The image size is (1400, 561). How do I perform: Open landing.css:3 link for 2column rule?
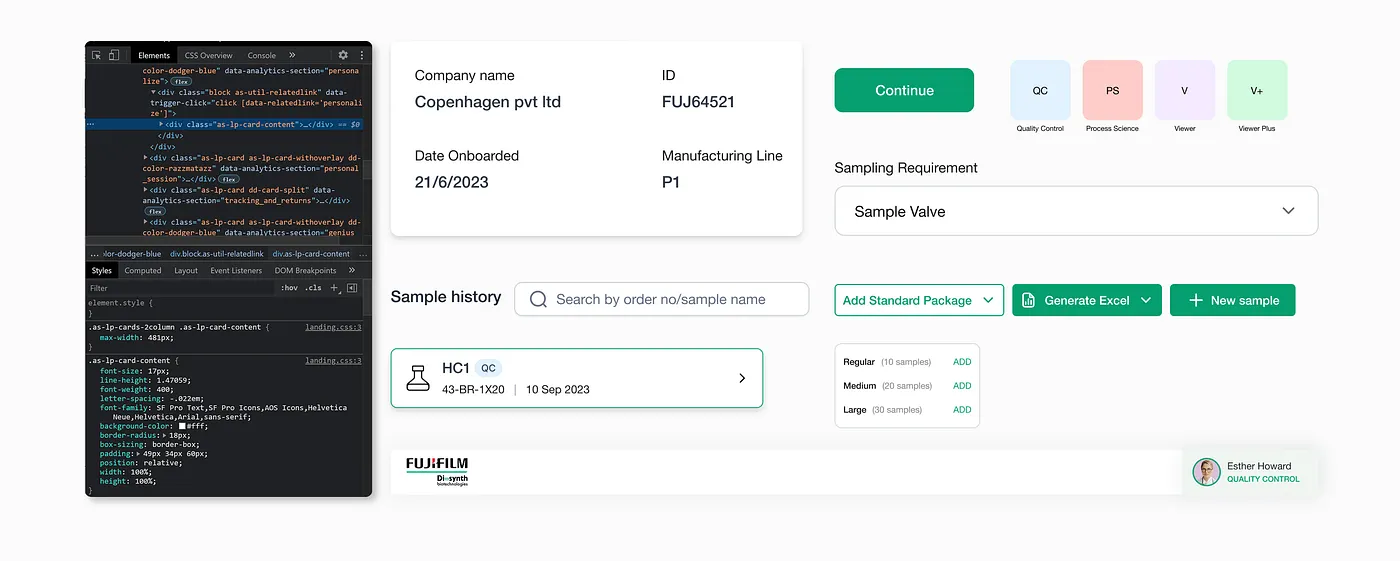tap(333, 327)
